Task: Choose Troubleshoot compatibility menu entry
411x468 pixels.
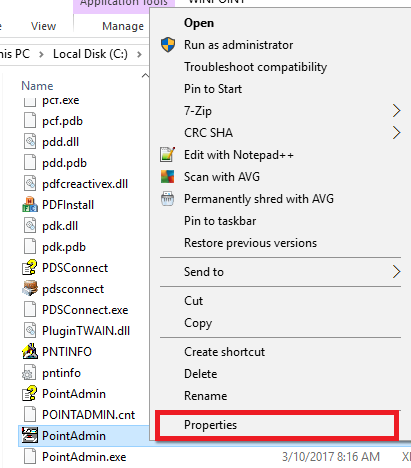Action: [256, 67]
